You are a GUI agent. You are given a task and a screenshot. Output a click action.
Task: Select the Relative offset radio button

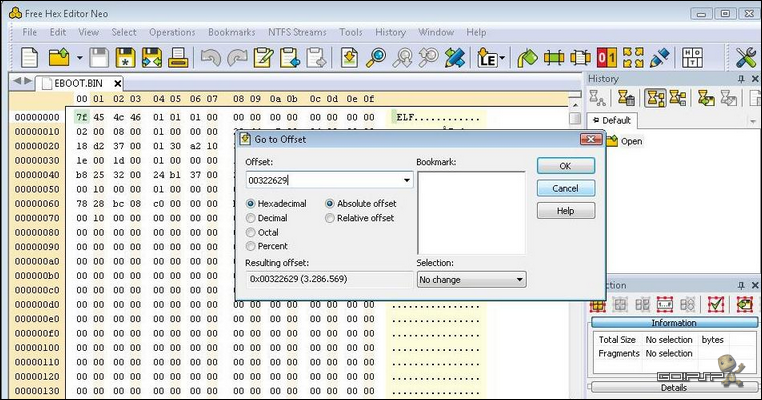tap(330, 218)
